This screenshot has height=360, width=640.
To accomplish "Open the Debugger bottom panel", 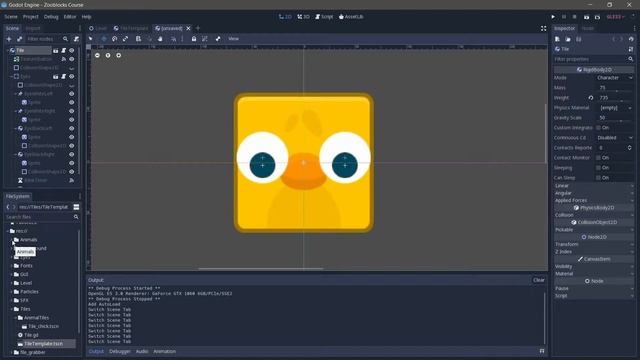I will 120,351.
